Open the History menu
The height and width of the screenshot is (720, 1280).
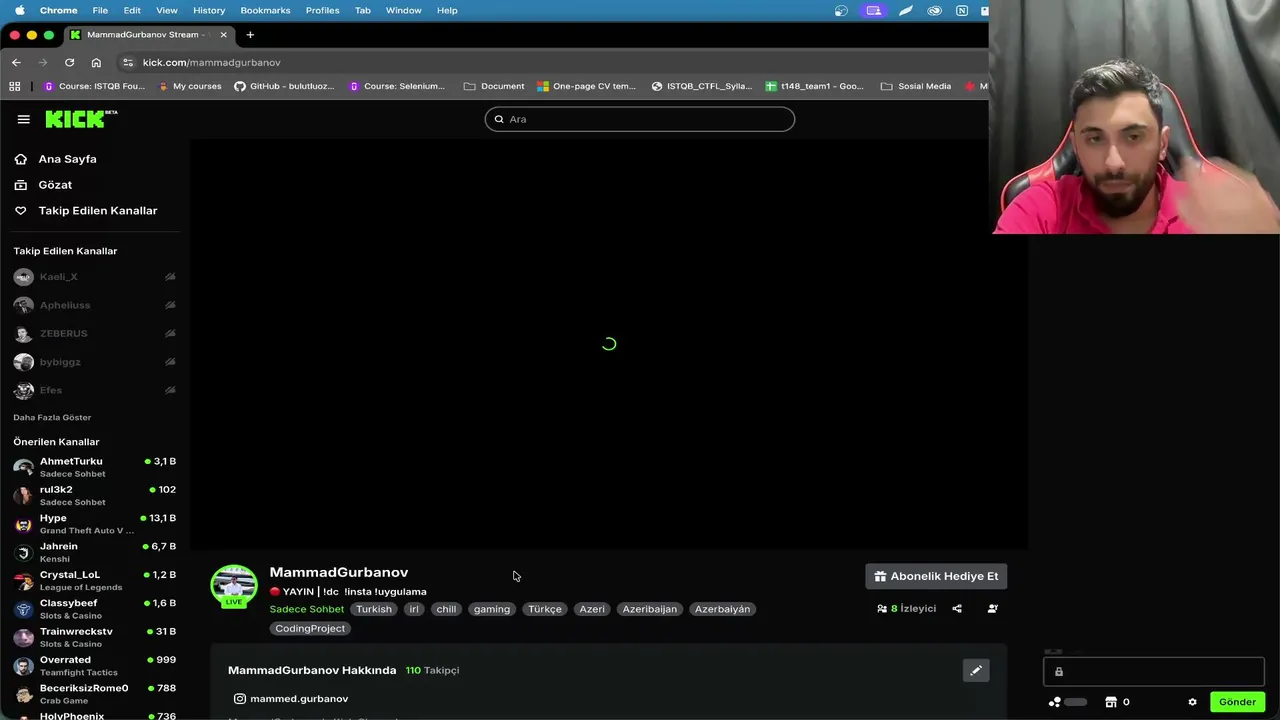point(209,10)
